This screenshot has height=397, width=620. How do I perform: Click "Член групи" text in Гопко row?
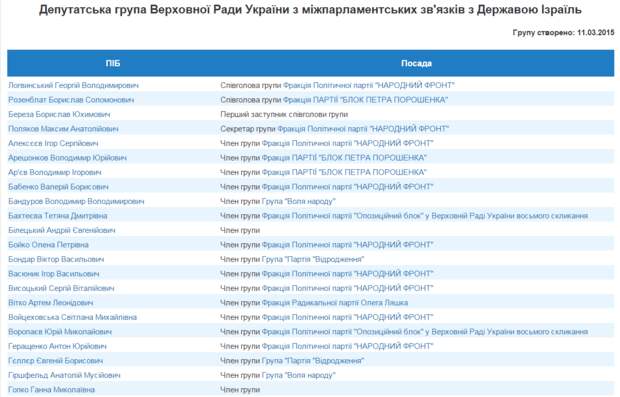pyautogui.click(x=240, y=390)
